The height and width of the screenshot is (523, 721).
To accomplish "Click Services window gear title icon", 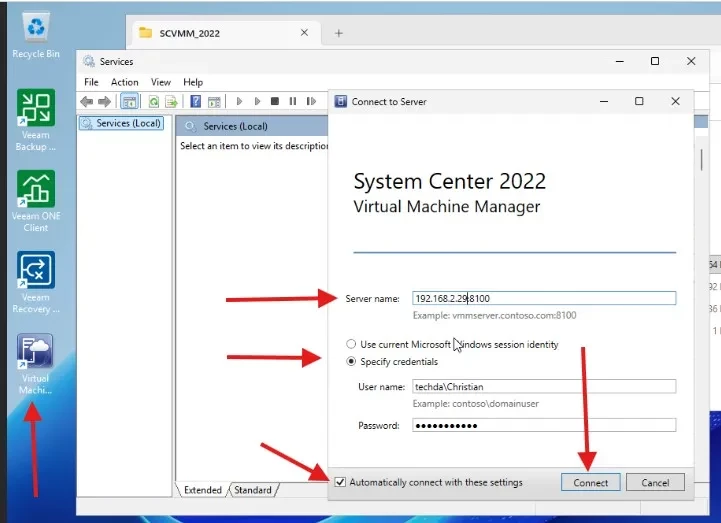I will 88,61.
